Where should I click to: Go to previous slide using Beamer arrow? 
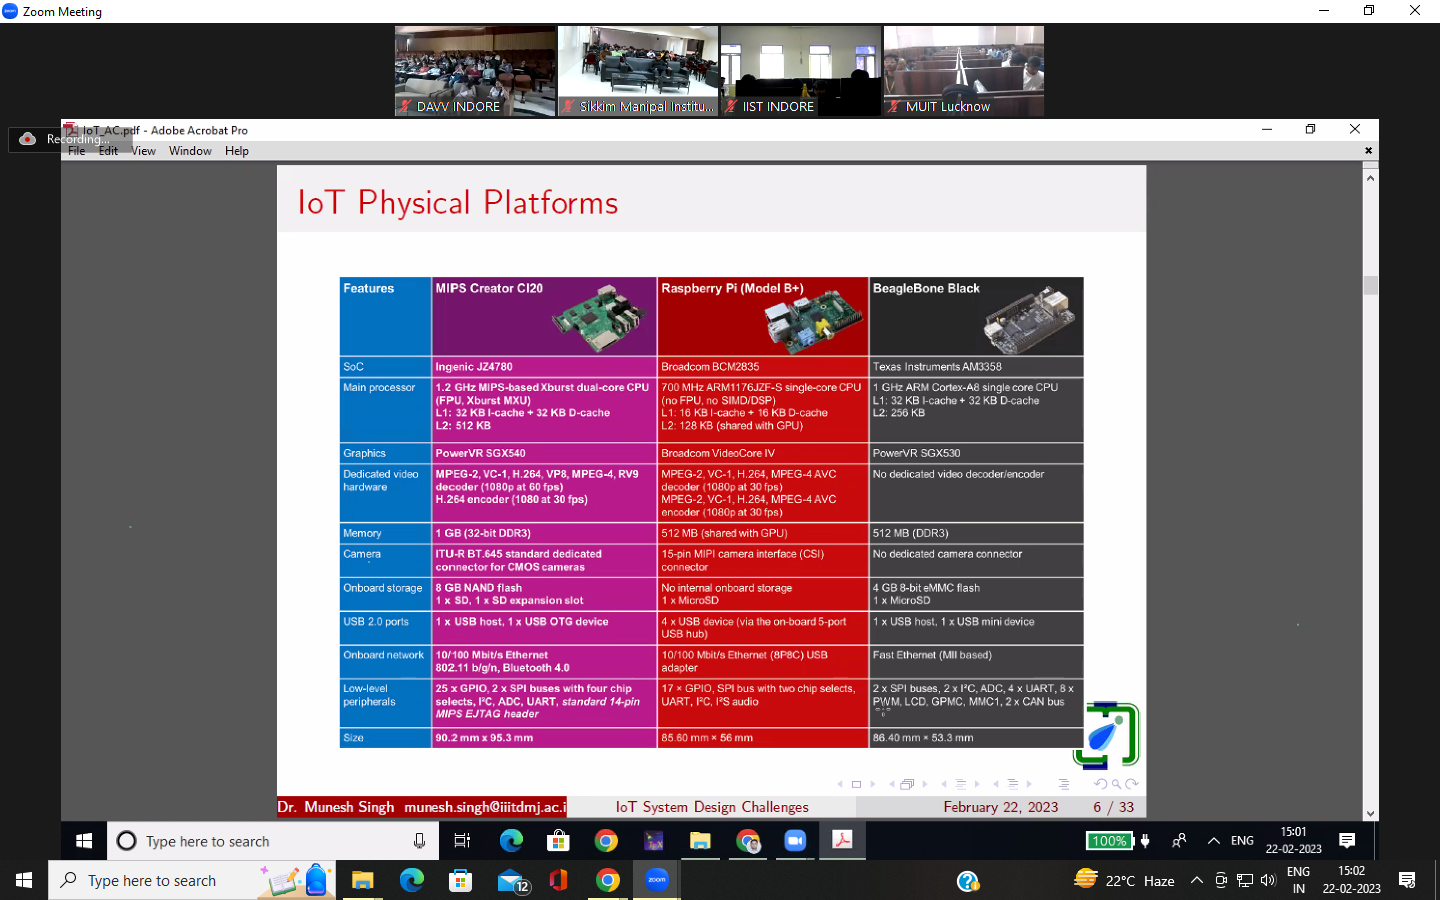click(840, 784)
